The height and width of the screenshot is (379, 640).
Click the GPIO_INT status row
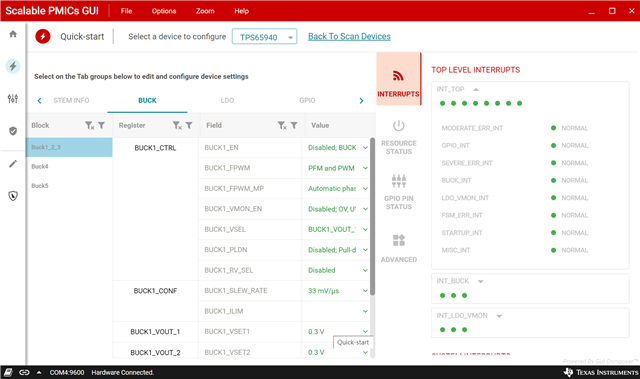515,145
